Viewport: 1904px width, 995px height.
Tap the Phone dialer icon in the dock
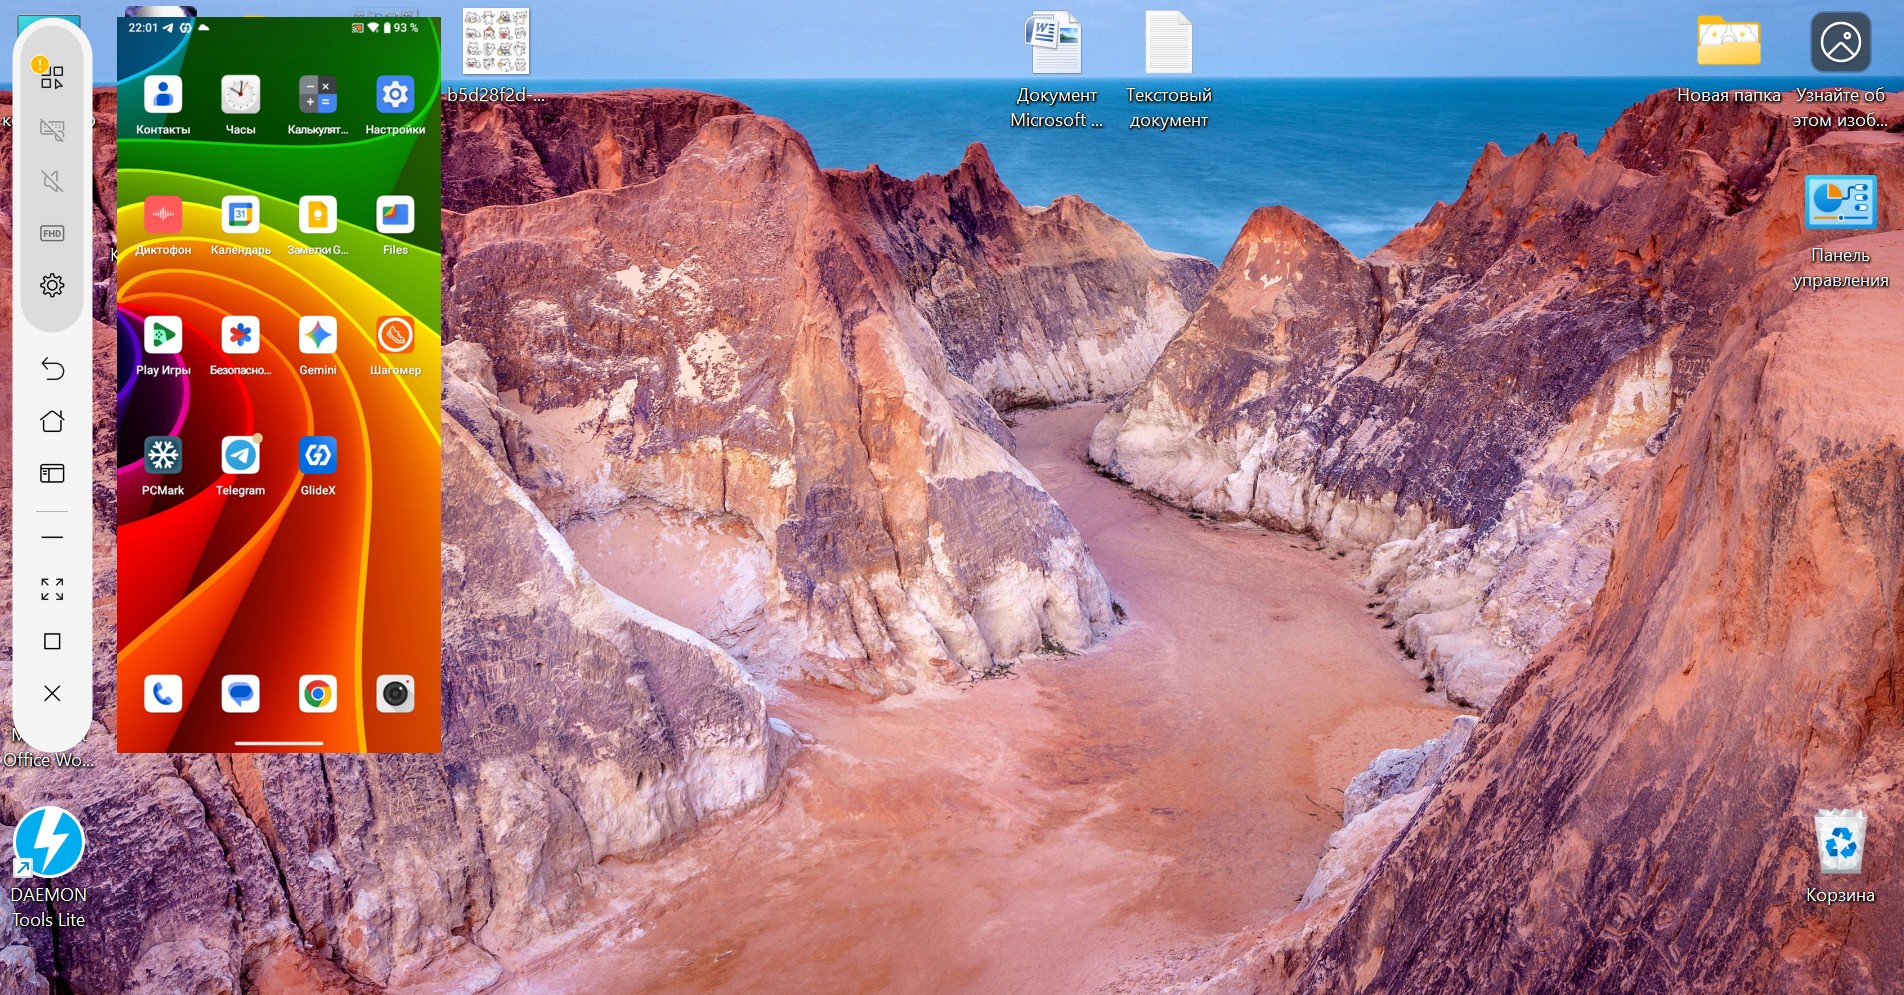tap(163, 694)
